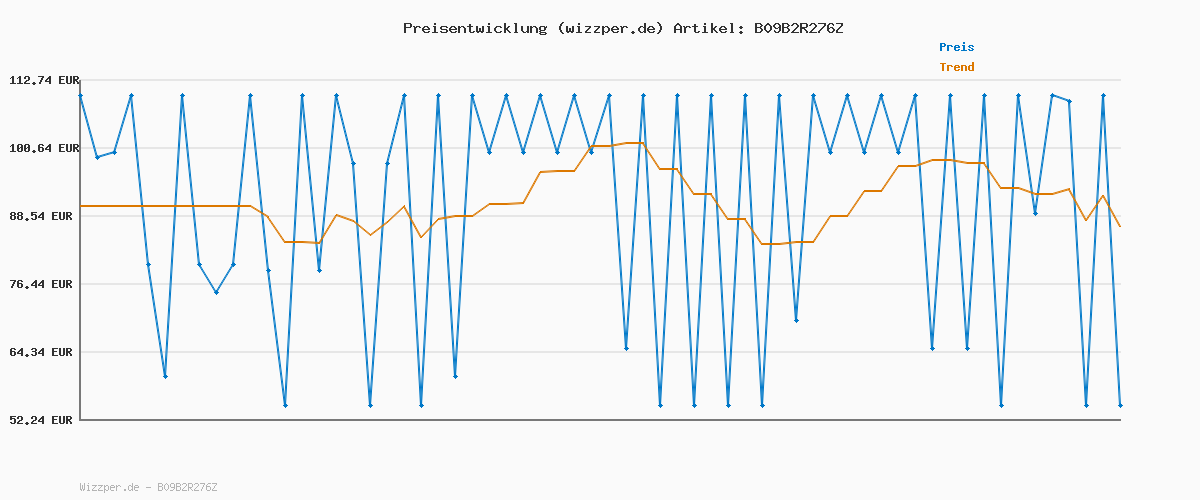The image size is (1200, 500).
Task: Click the Preisentwicklung chart title
Action: (622, 28)
